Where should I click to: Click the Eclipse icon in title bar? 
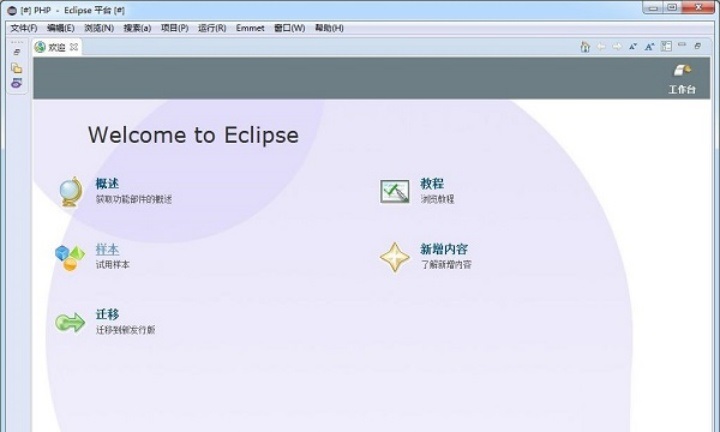pos(12,10)
